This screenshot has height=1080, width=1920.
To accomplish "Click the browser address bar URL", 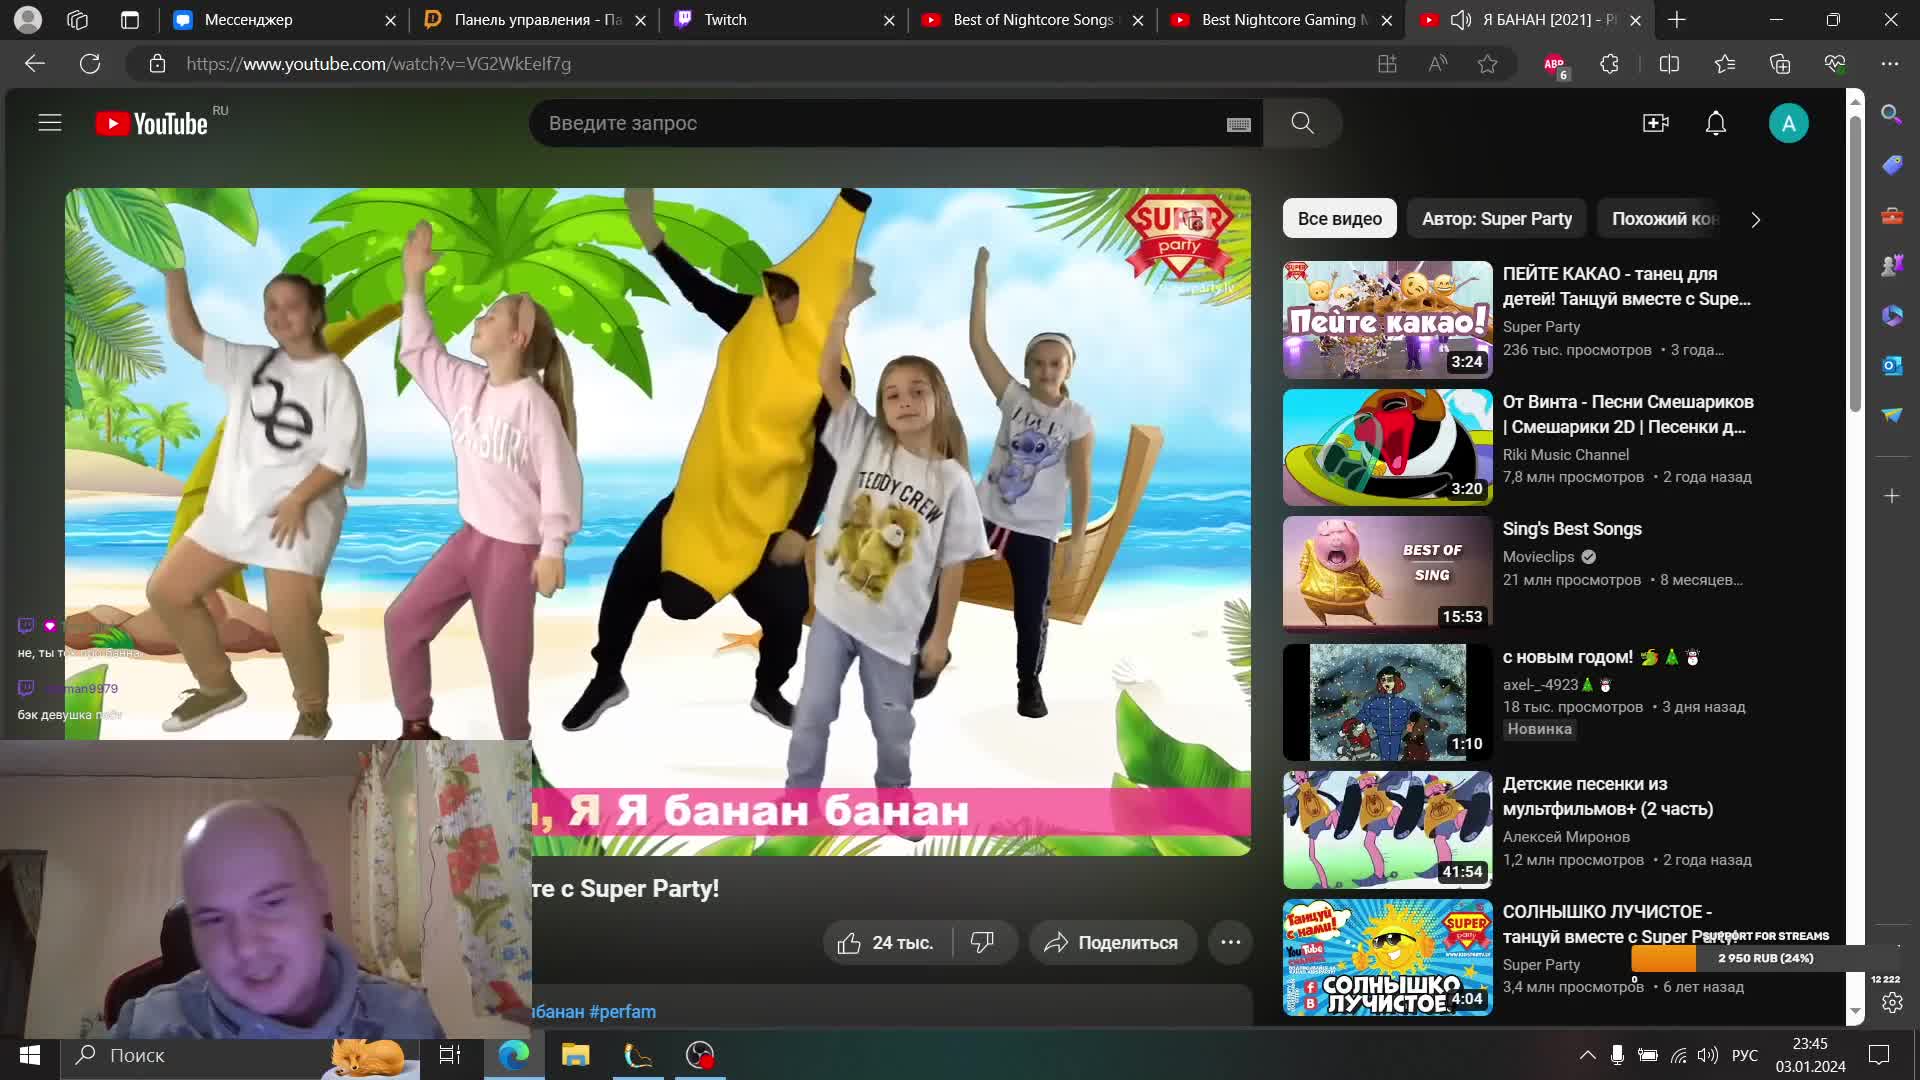I will pyautogui.click(x=378, y=63).
